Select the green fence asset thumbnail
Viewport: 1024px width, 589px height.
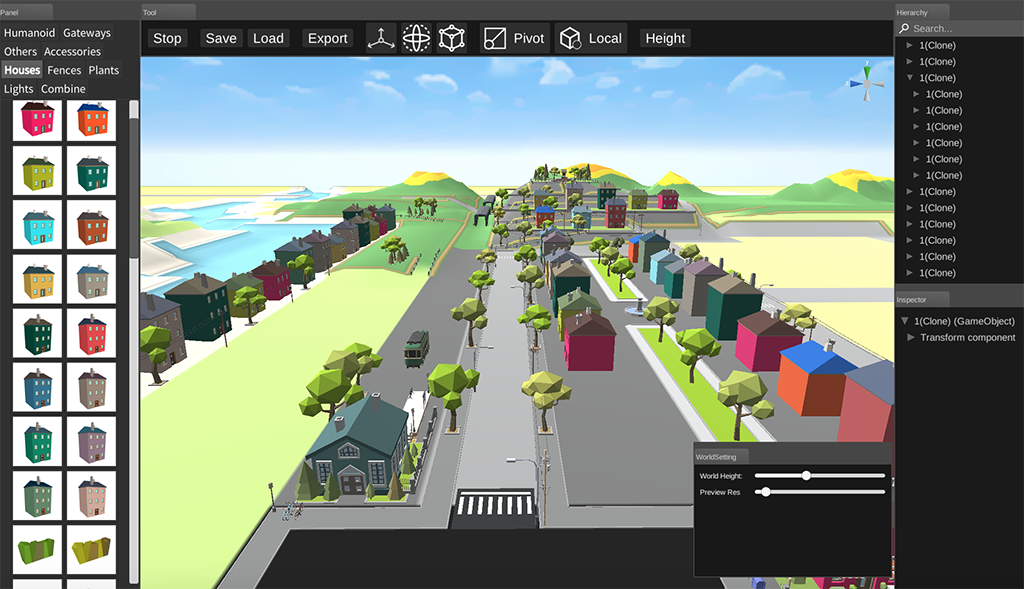(37, 550)
